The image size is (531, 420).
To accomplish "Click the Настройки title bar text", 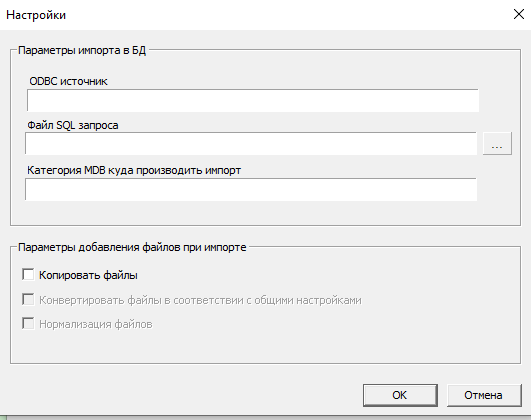I will [36, 15].
